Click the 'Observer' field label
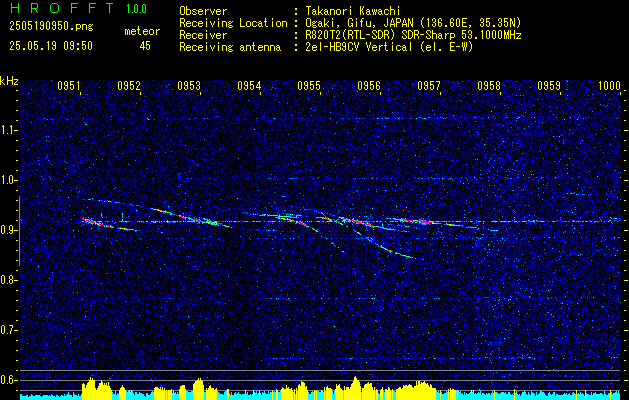This screenshot has height=400, width=629. click(203, 11)
